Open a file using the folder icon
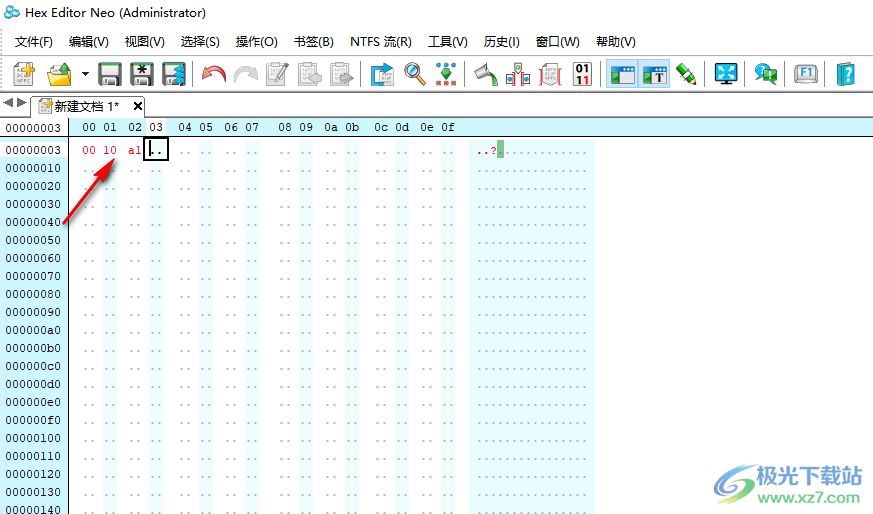Screen dimensions: 873x514 60,74
